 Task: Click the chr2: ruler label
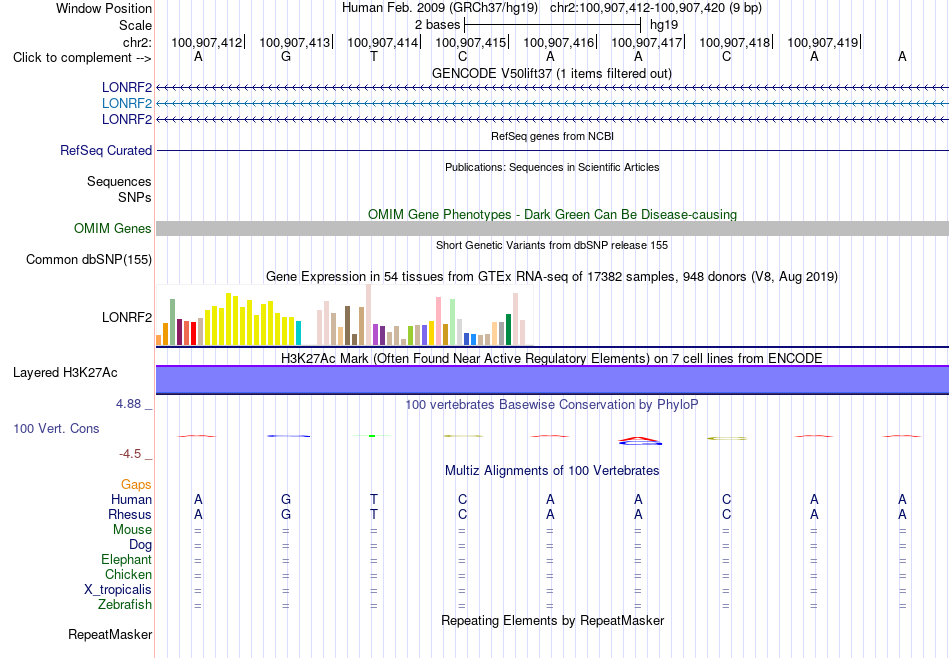pos(137,42)
